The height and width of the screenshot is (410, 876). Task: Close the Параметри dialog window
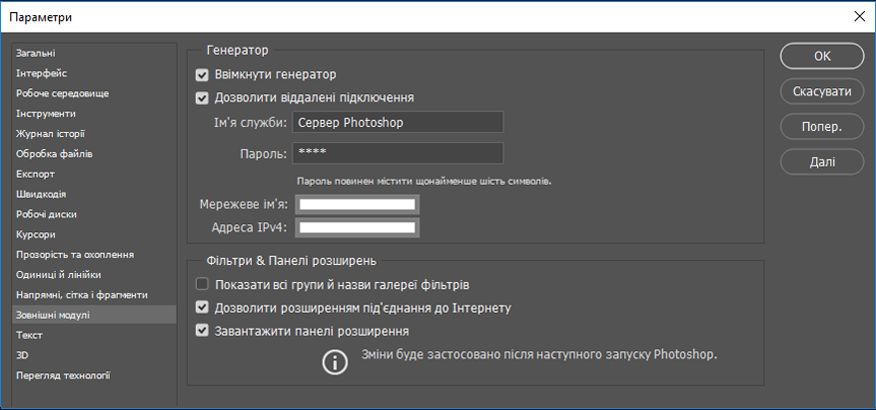(x=858, y=16)
